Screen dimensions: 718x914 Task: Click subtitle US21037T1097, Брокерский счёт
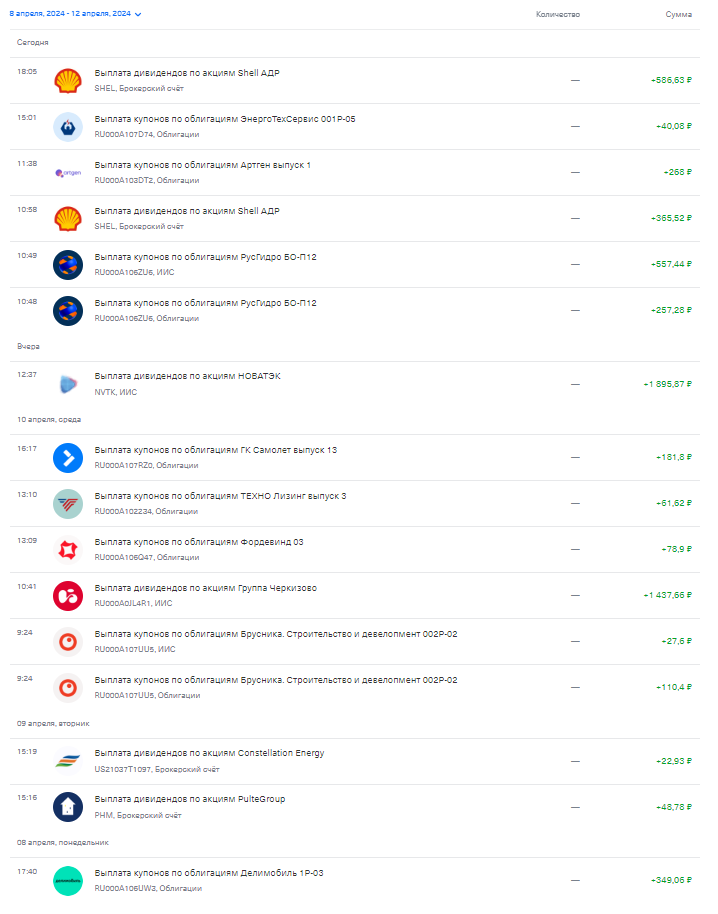point(157,769)
